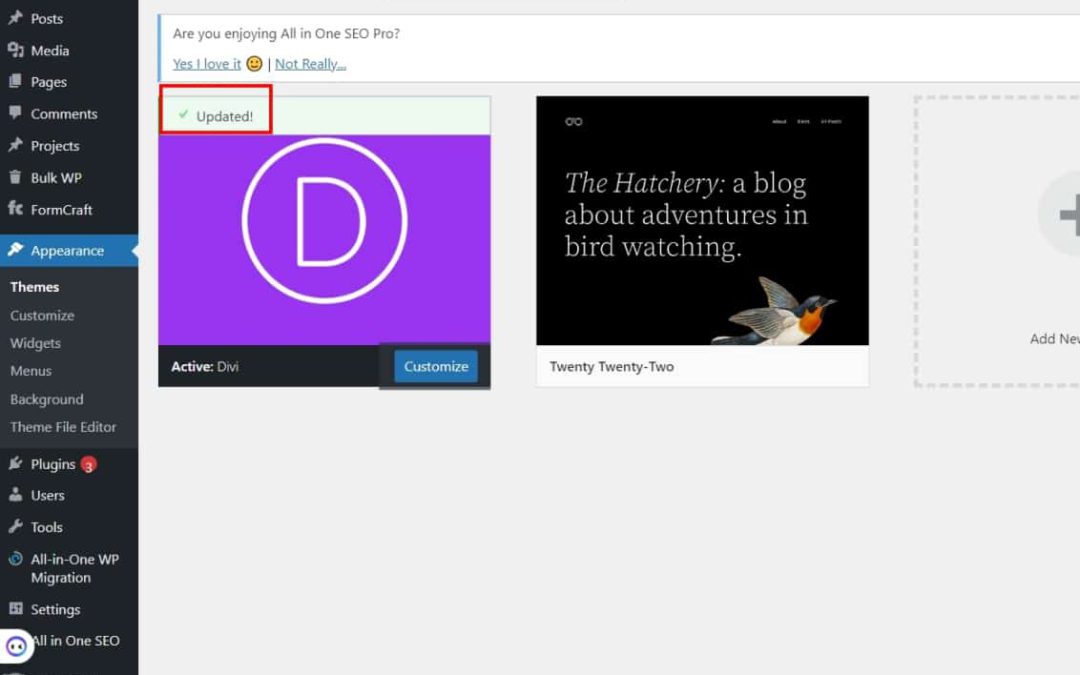Open the Background submenu item
Image resolution: width=1080 pixels, height=675 pixels.
click(46, 399)
